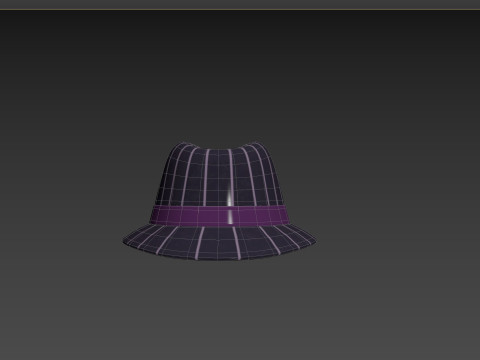
Task: Select the striped hat model in viewport
Action: (x=219, y=201)
